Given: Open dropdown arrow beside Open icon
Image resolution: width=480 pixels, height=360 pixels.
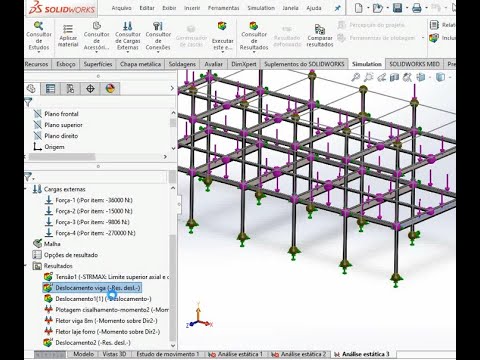Looking at the screenshot, I should (x=387, y=8).
